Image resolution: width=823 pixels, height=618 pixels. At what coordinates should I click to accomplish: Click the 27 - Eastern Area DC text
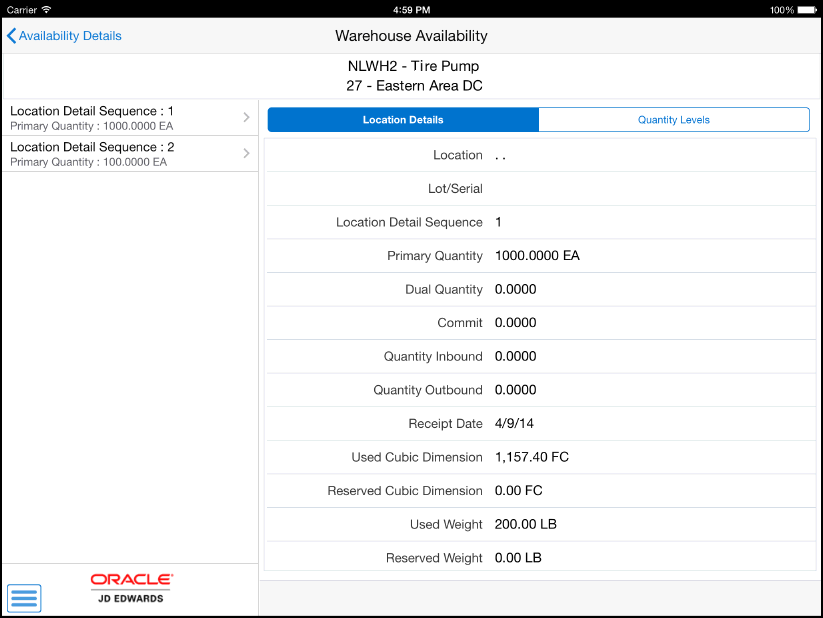[414, 86]
